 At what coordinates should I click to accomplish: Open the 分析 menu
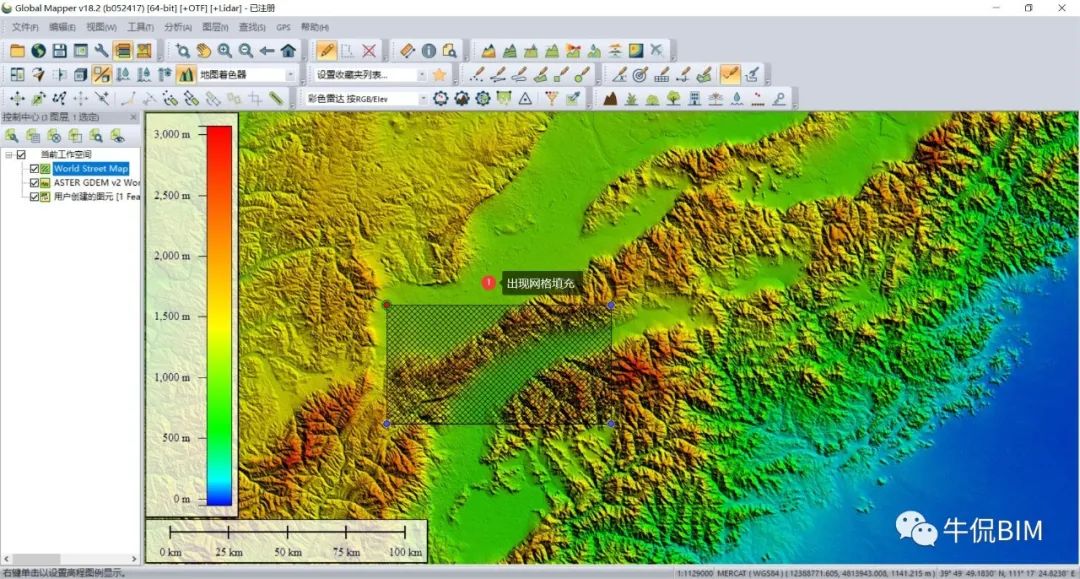coord(177,27)
